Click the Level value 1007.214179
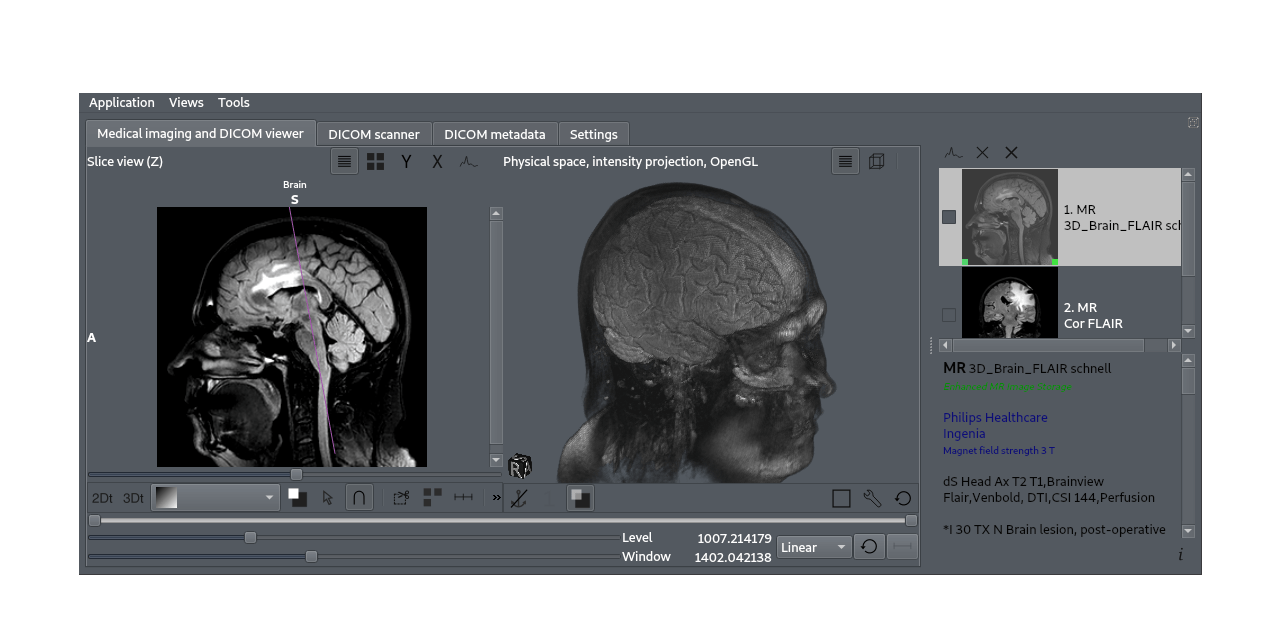 pyautogui.click(x=734, y=538)
